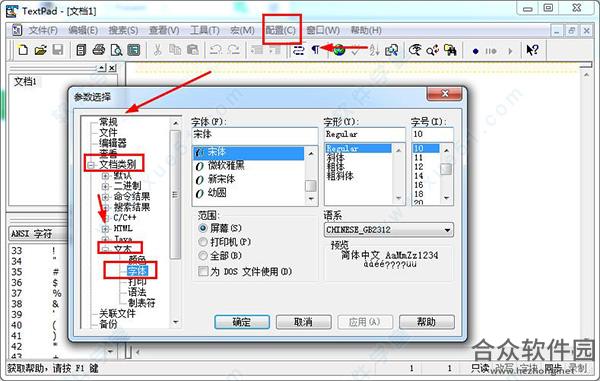Open the 工具(T) menu

[205, 30]
